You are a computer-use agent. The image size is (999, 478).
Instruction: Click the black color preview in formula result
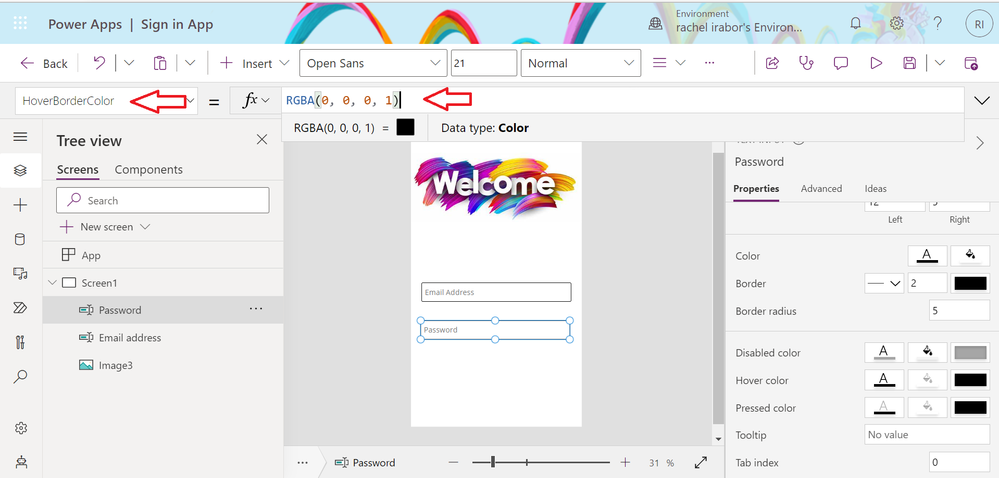405,127
